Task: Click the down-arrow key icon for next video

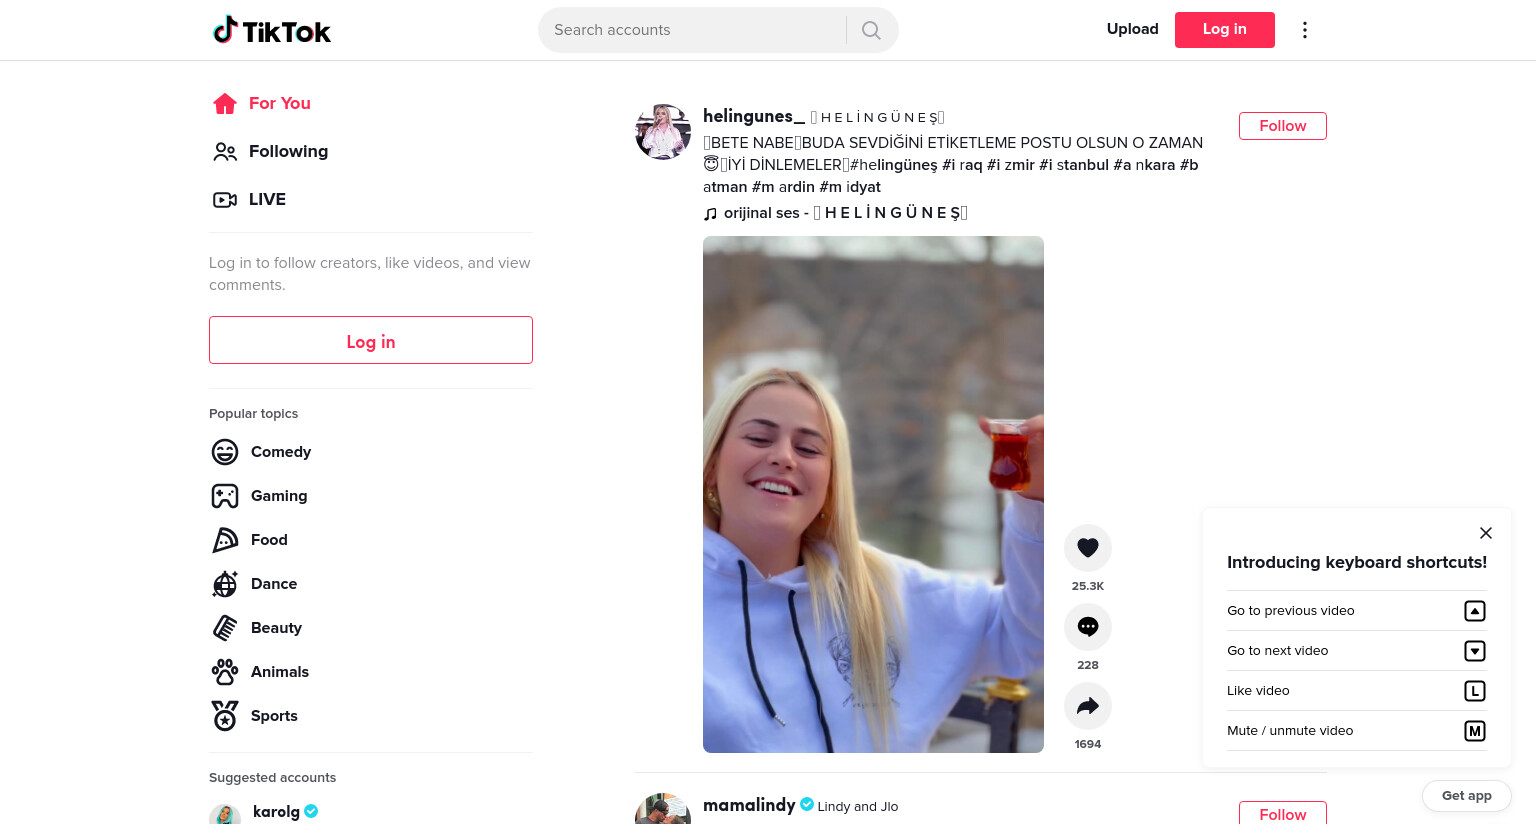Action: tap(1475, 651)
